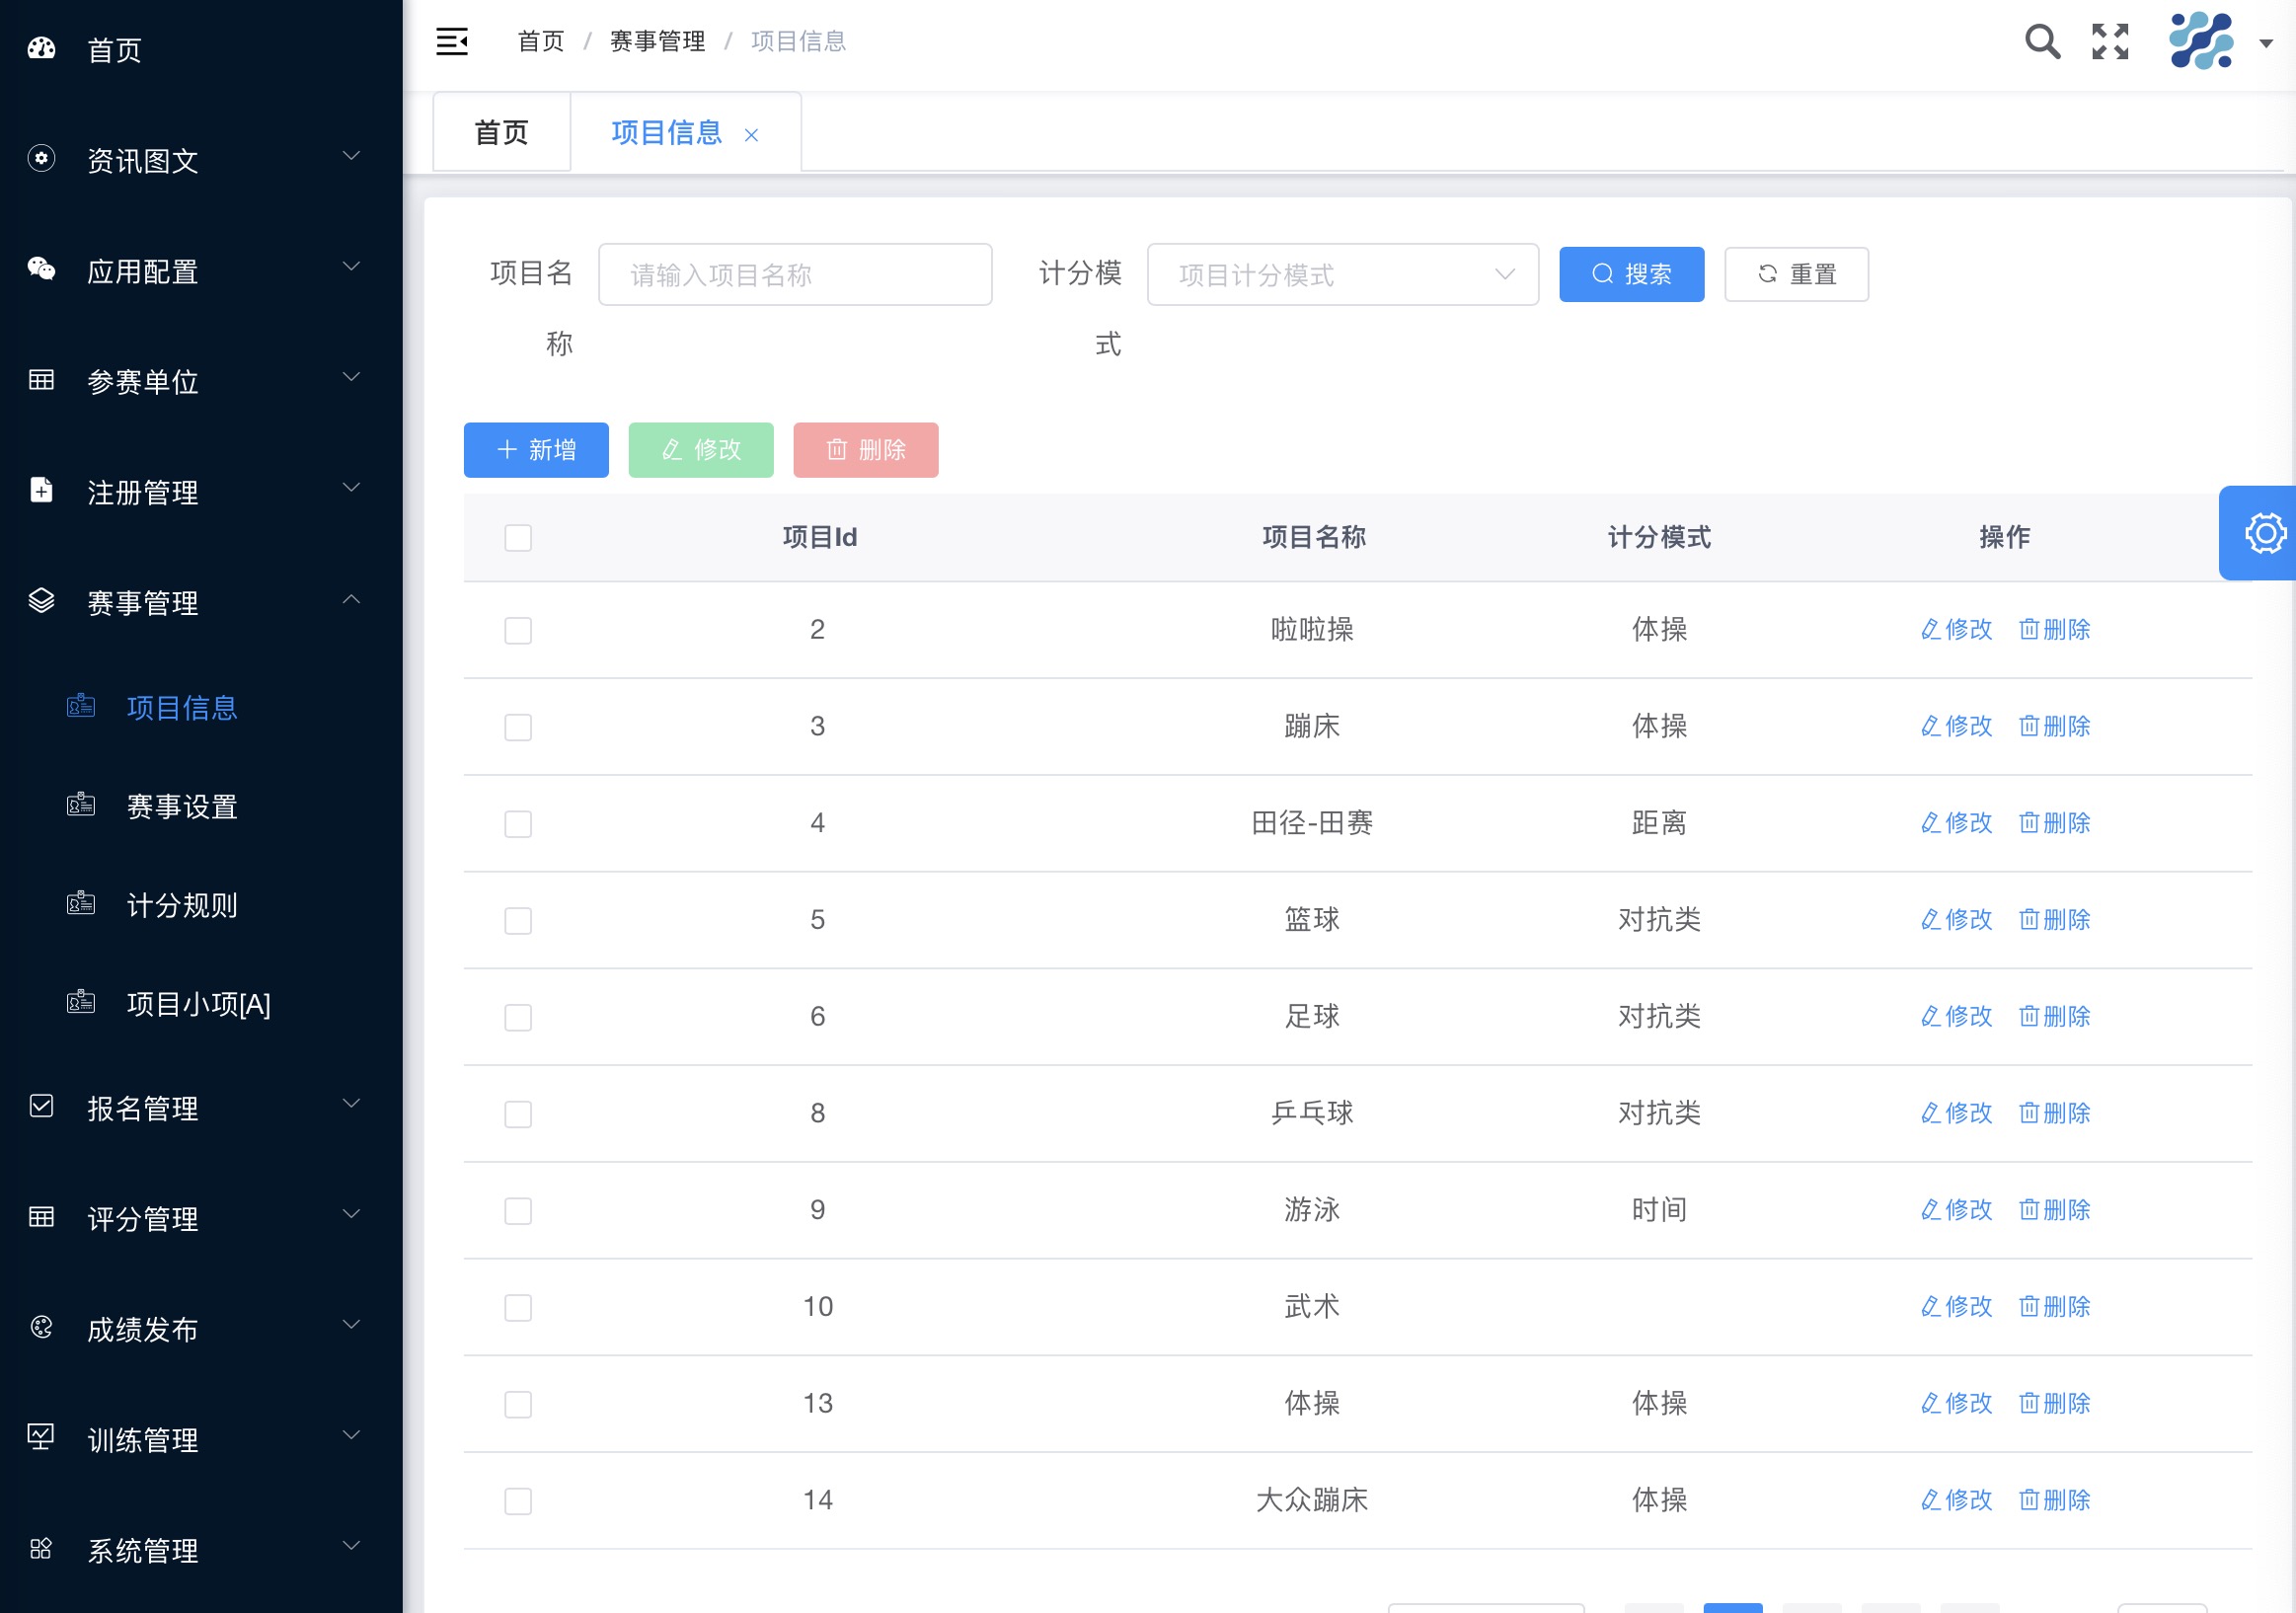Click 删除 in the 游泳 row
Screen dimensions: 2296x1613
click(x=2055, y=1211)
